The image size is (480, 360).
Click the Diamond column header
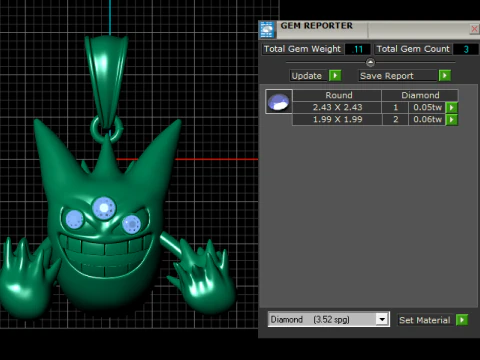[420, 95]
